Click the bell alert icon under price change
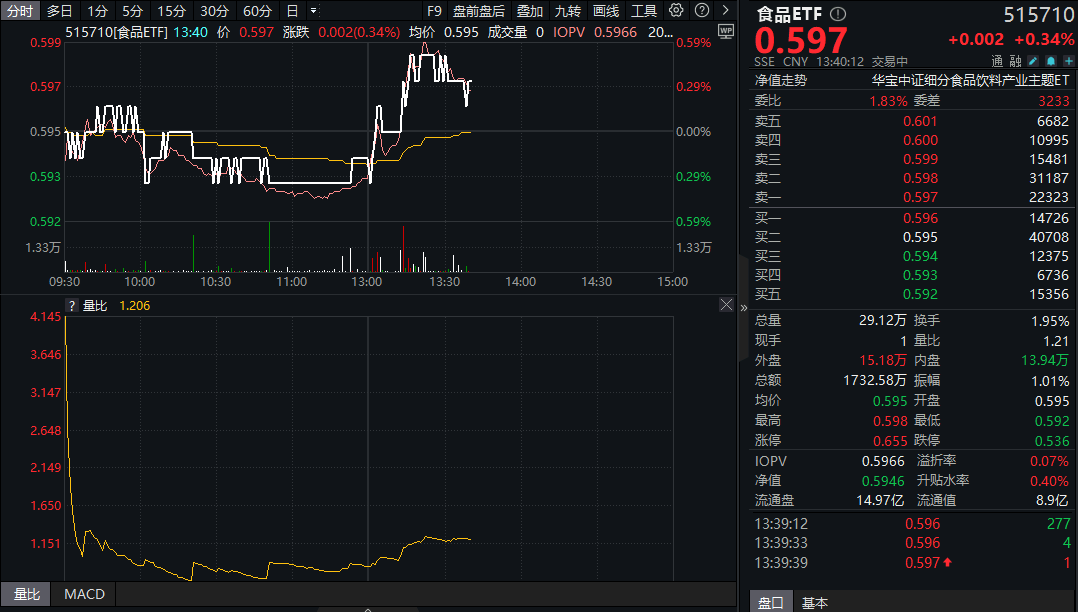Screen dimensions: 1078x612 [1050, 61]
